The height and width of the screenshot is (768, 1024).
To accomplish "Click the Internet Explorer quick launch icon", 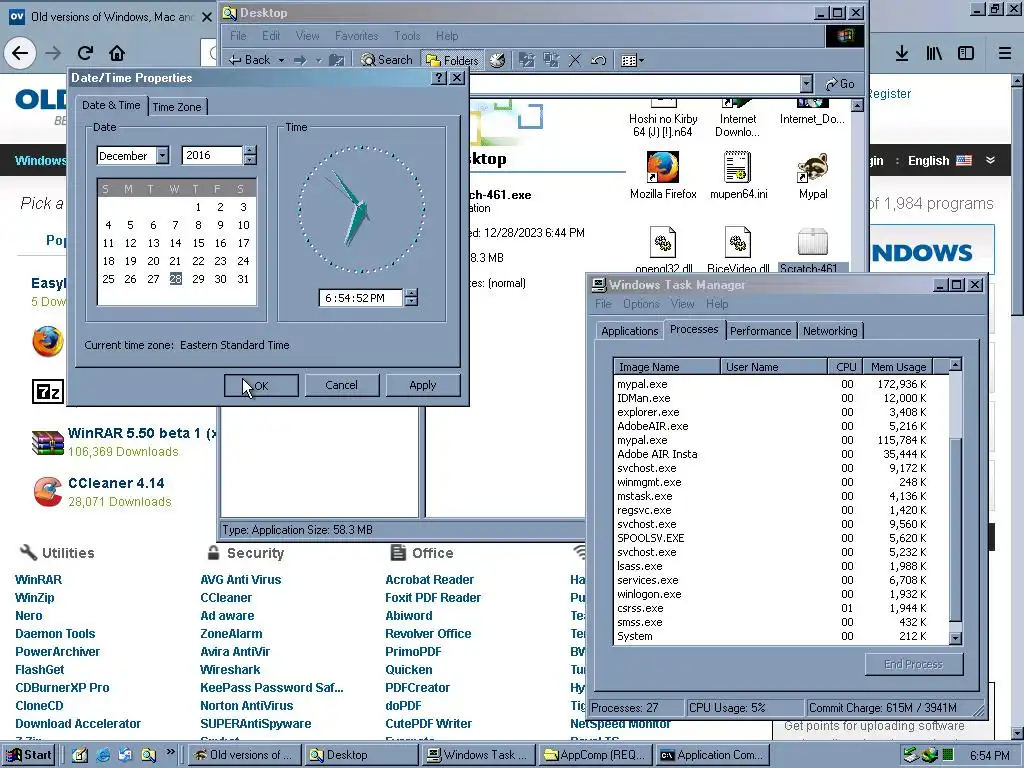I will click(103, 755).
